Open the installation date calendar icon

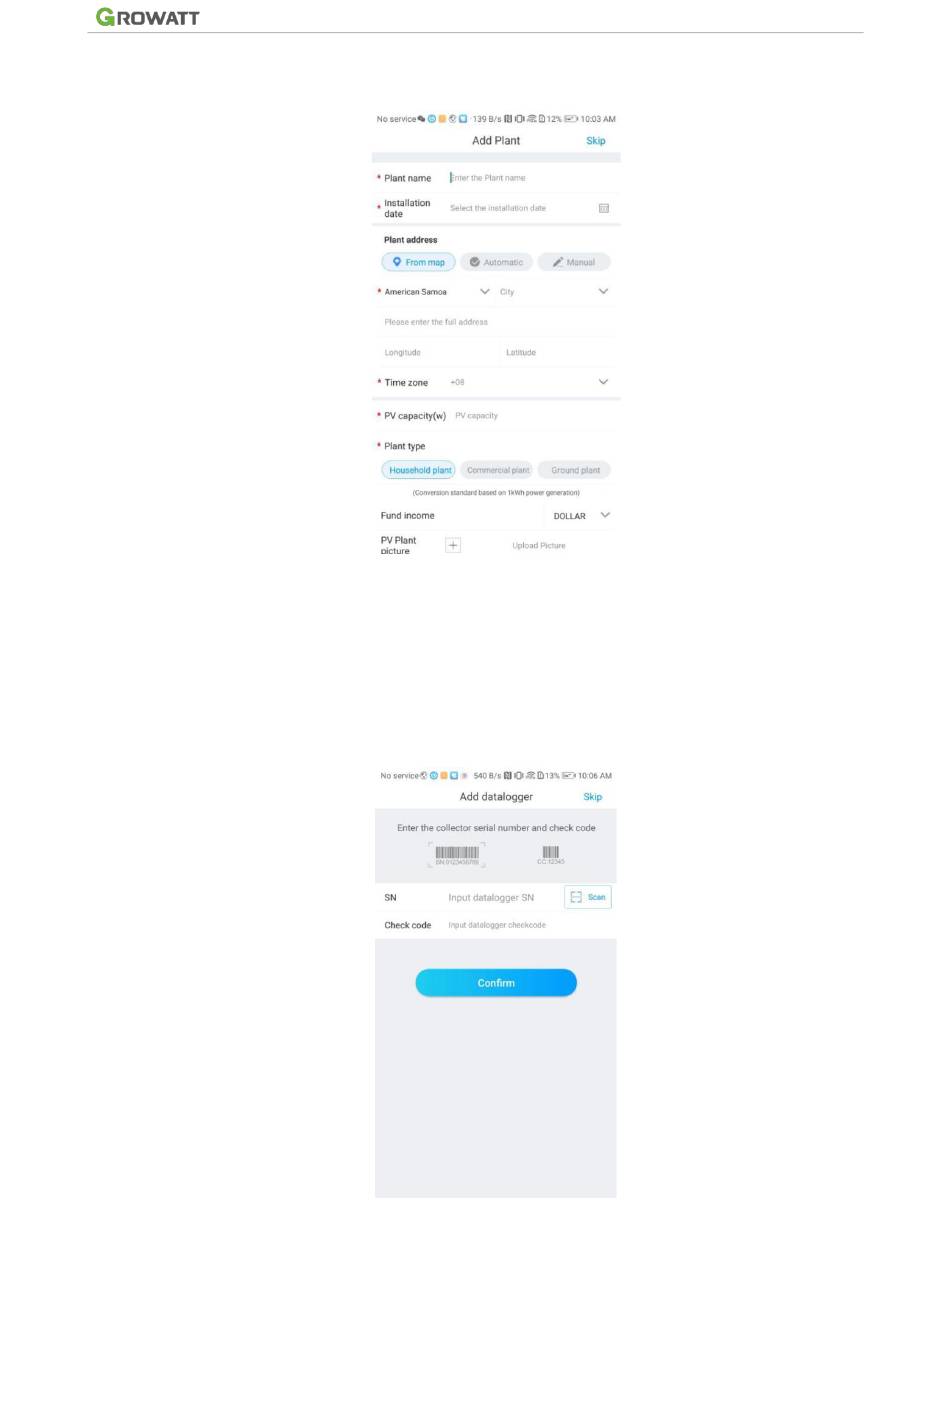click(604, 208)
